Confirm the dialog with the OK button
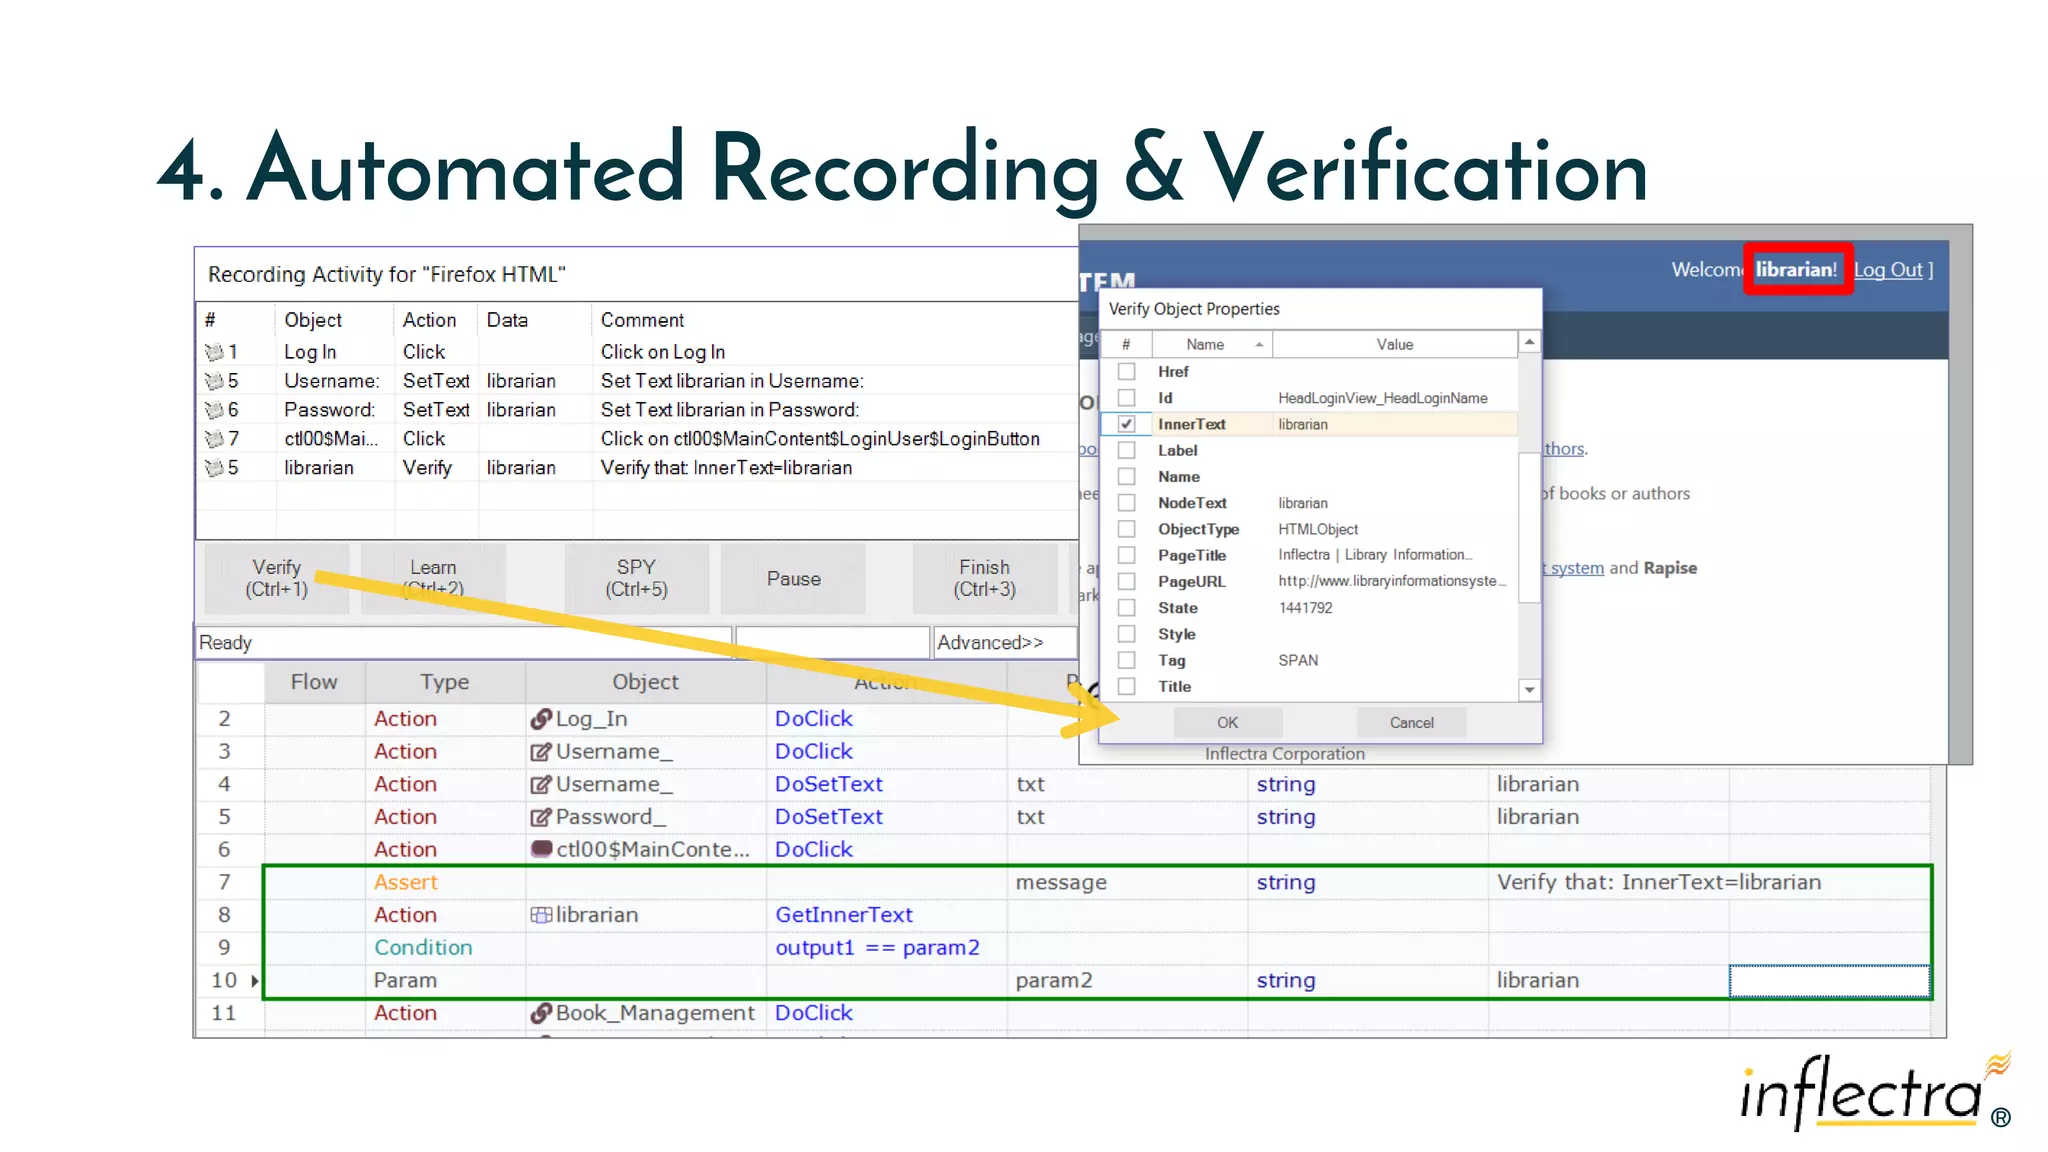Image resolution: width=2048 pixels, height=1152 pixels. point(1228,723)
